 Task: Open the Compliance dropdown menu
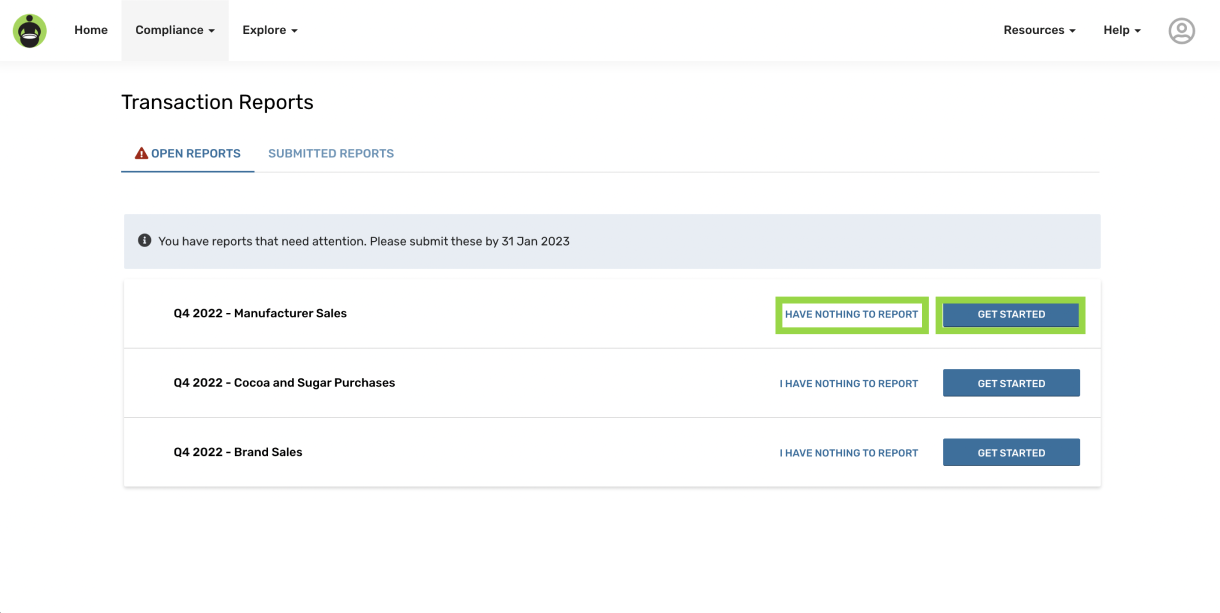coord(175,30)
